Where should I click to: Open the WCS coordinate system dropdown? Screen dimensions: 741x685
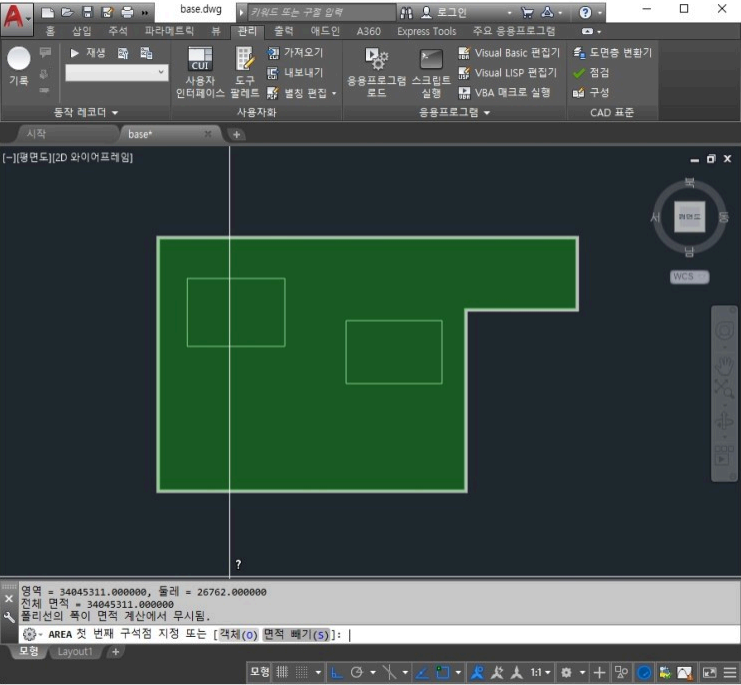689,277
